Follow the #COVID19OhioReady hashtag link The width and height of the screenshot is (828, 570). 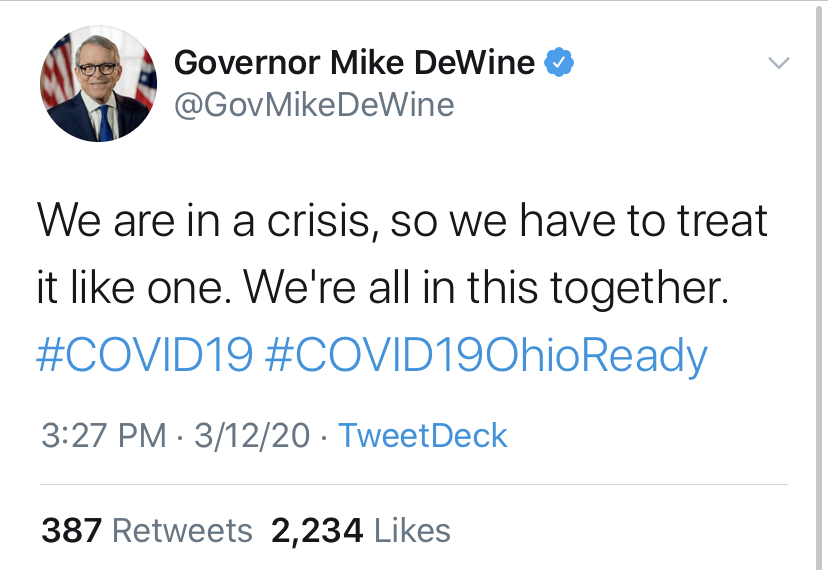point(486,356)
